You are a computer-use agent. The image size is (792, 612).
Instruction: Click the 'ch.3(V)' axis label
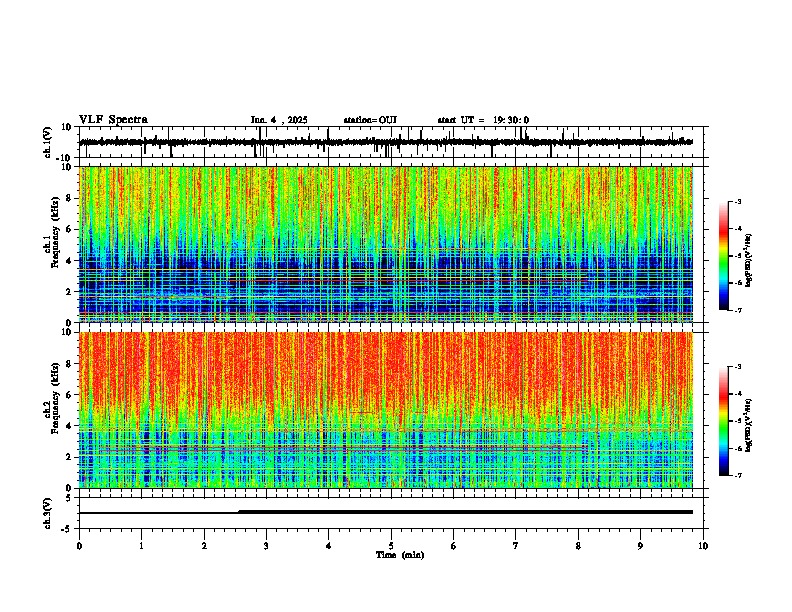(x=48, y=513)
